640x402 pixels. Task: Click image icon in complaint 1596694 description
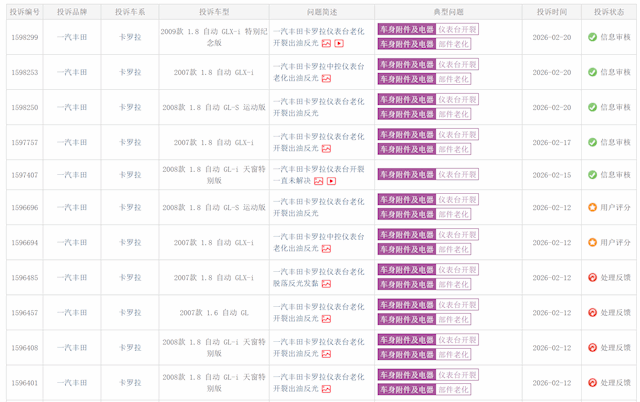pos(326,249)
